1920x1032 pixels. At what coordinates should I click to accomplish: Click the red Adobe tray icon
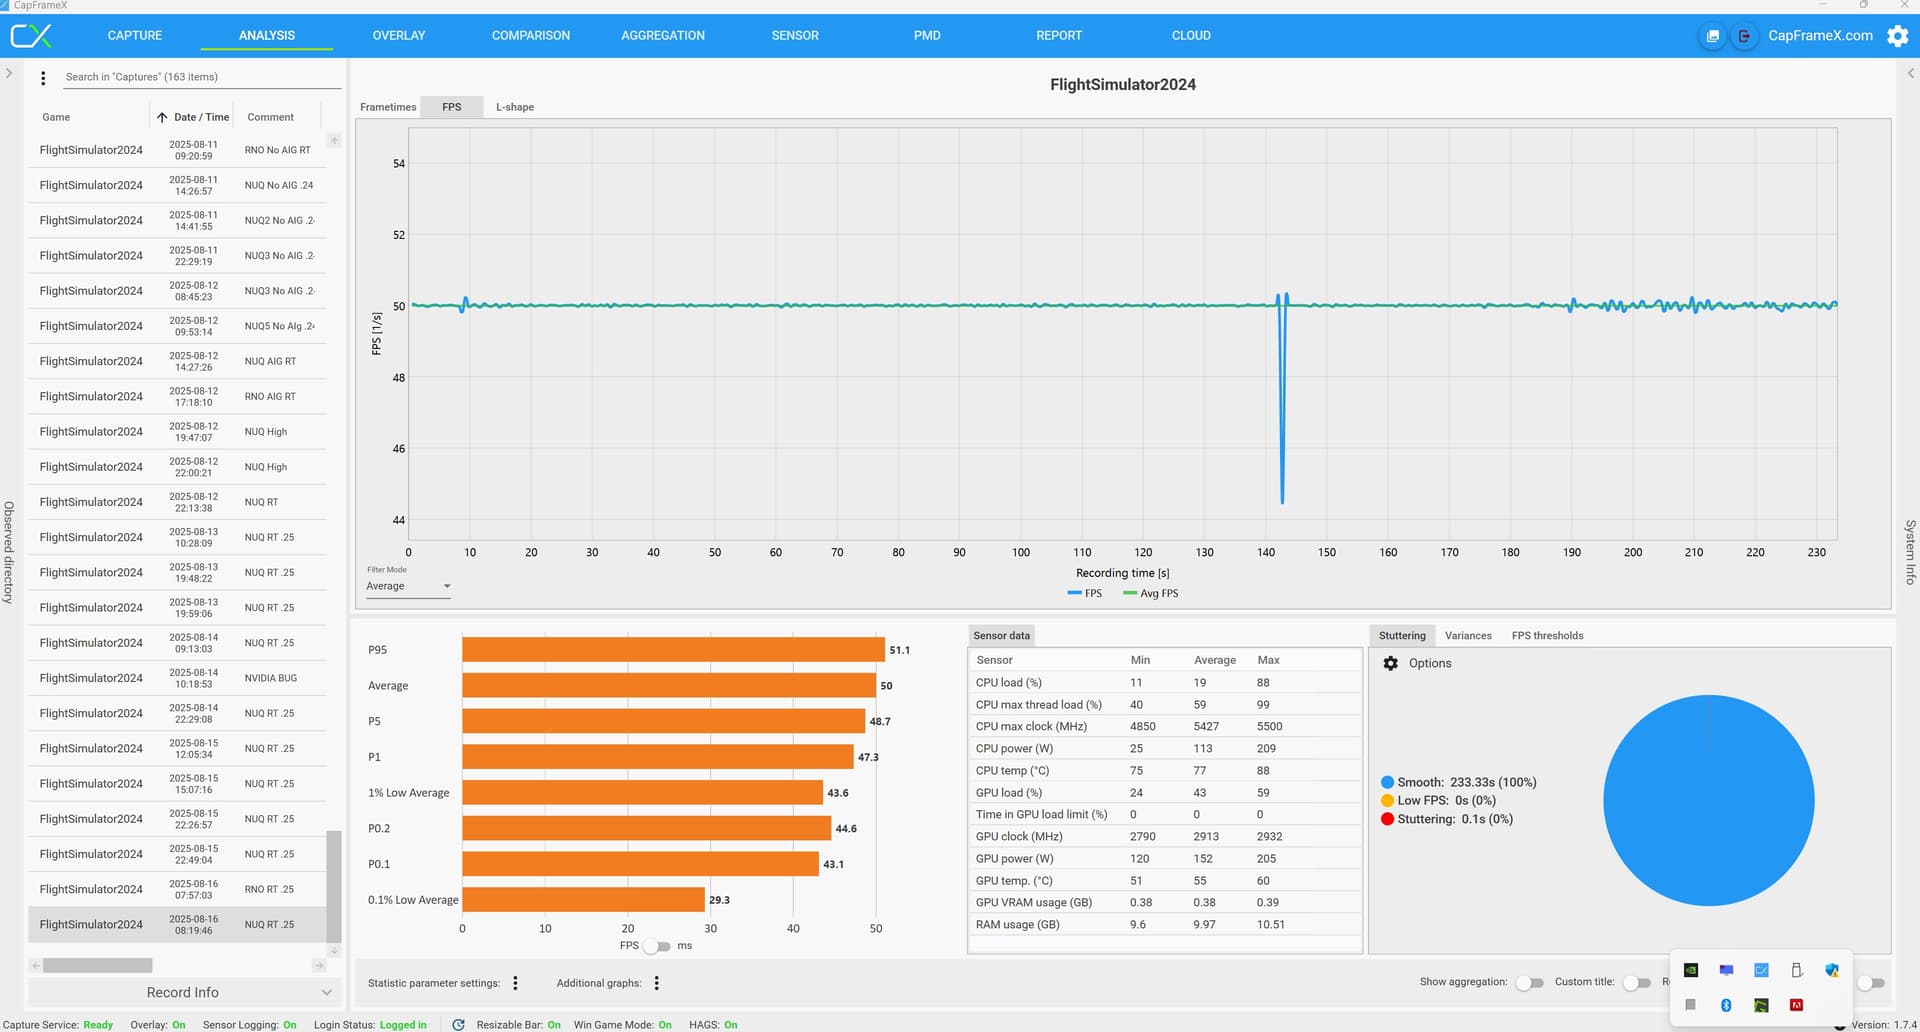coord(1796,1005)
